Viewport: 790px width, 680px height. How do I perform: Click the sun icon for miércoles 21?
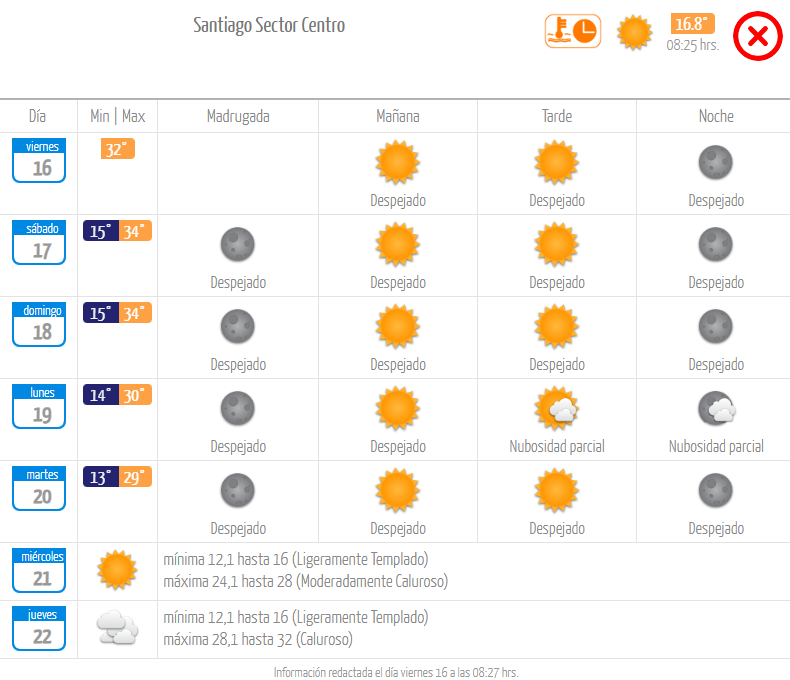117,570
